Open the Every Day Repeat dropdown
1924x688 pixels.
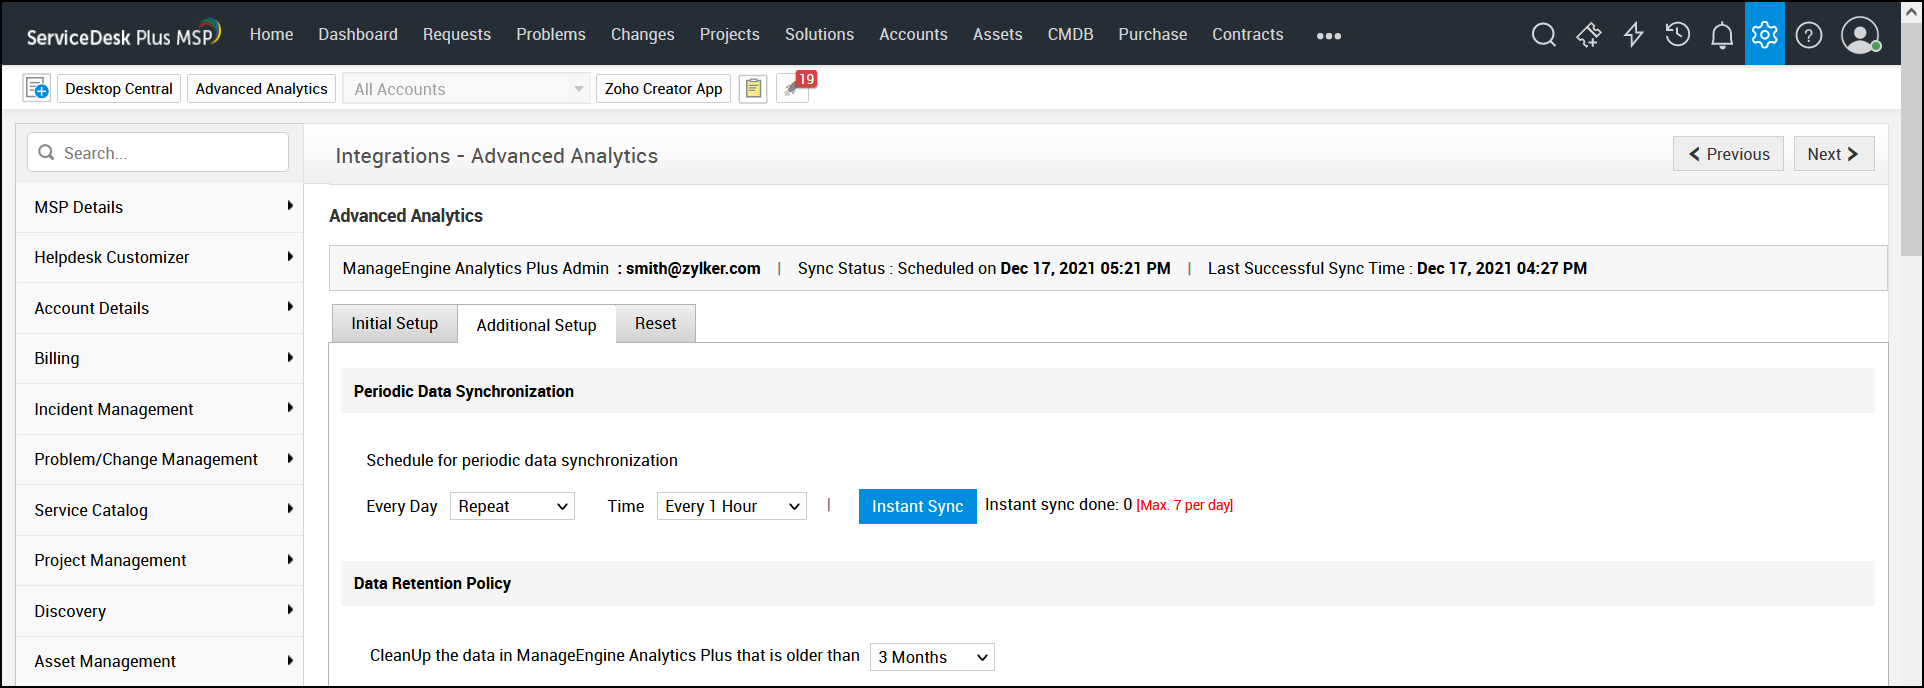click(x=512, y=506)
